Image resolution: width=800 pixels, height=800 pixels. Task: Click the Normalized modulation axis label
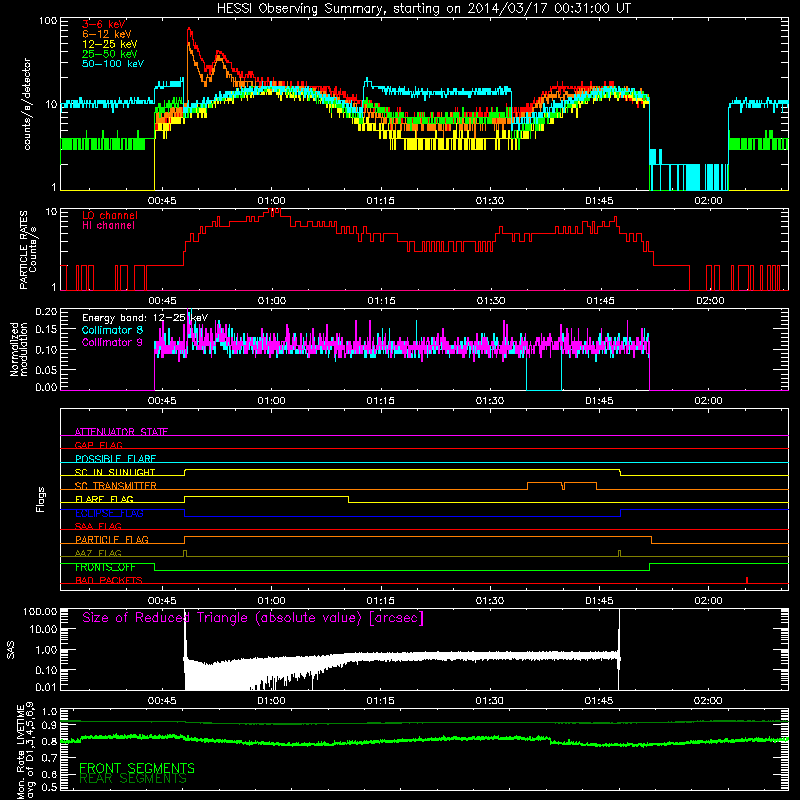[18, 349]
